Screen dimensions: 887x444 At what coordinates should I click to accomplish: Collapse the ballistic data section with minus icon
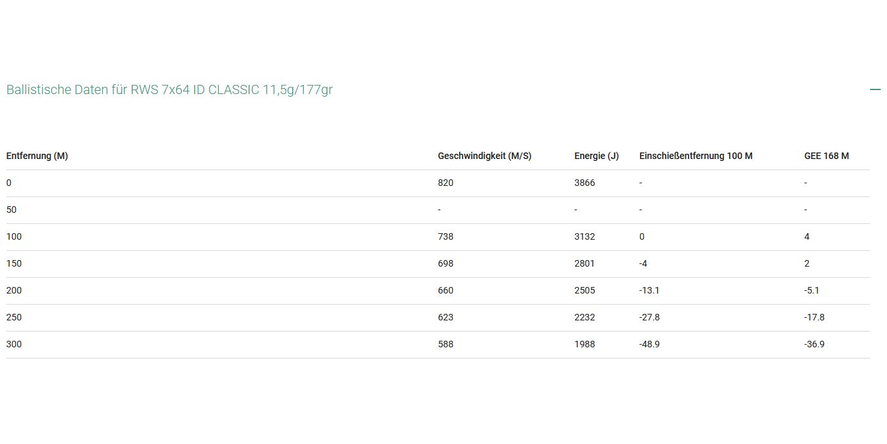coord(875,90)
